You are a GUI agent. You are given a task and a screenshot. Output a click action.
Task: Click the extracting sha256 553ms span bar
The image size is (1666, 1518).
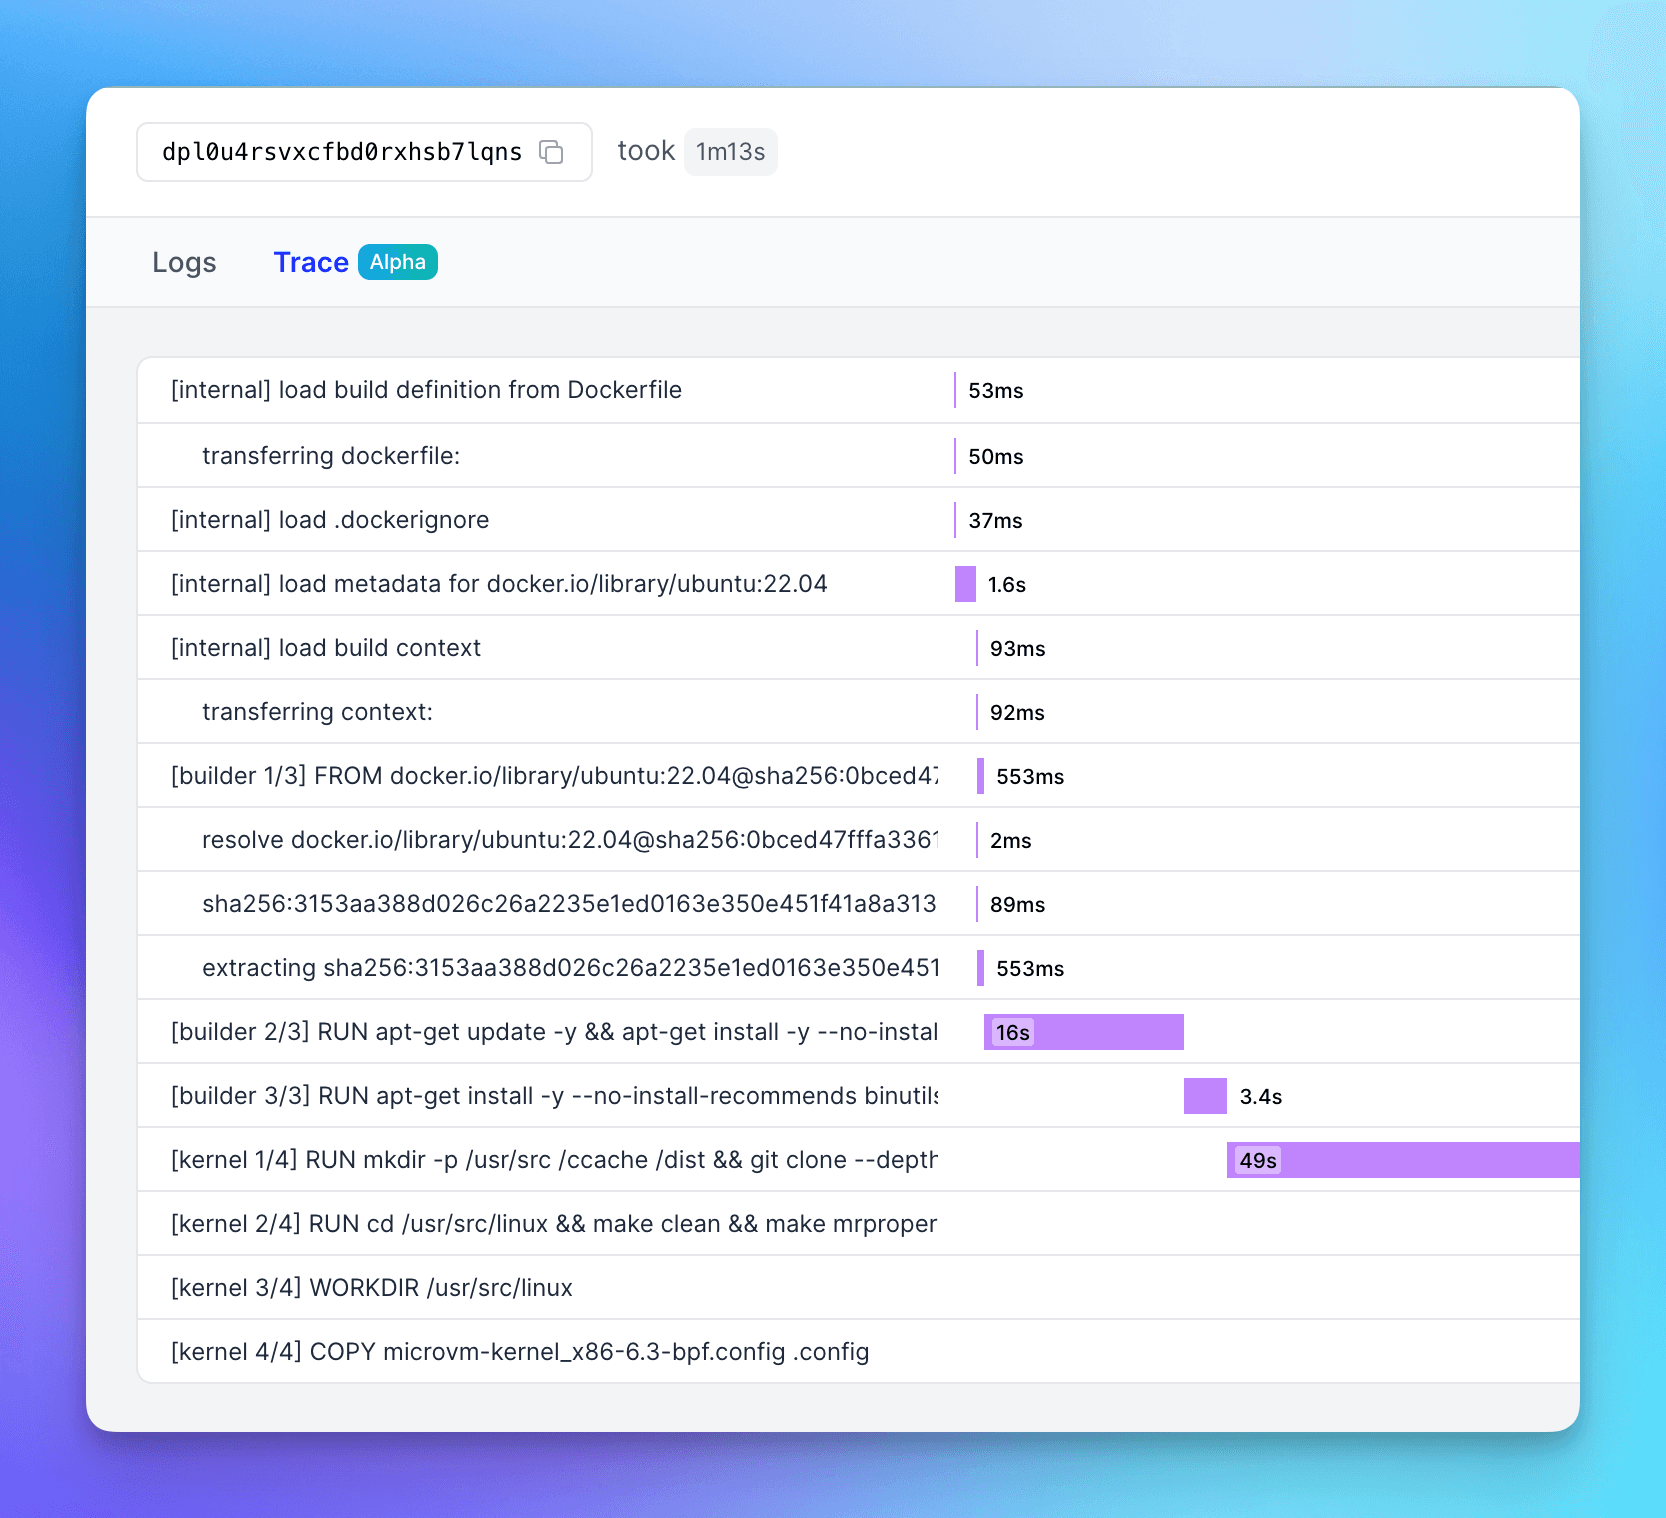981,968
